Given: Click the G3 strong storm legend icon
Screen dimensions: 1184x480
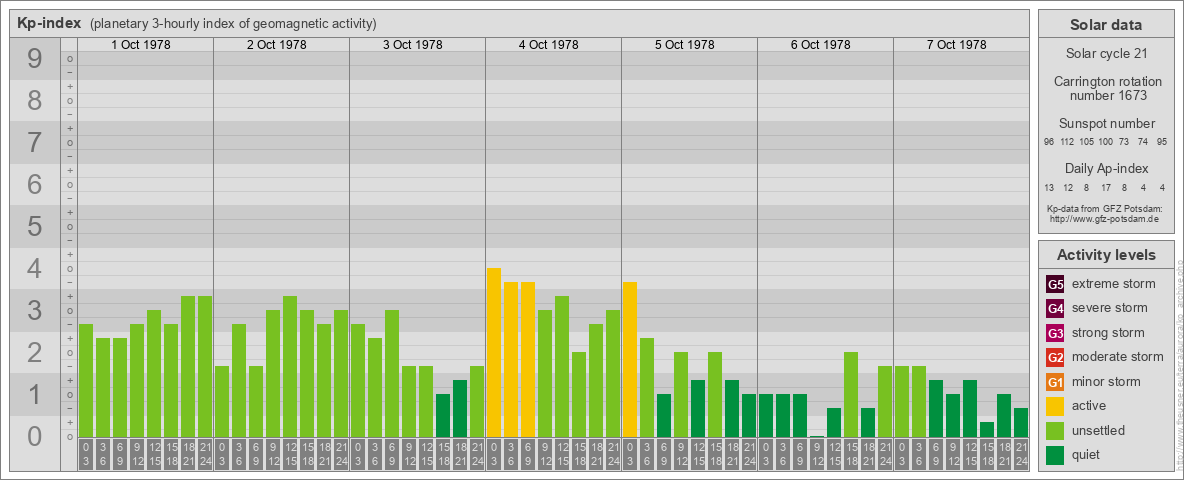Looking at the screenshot, I should 1056,333.
